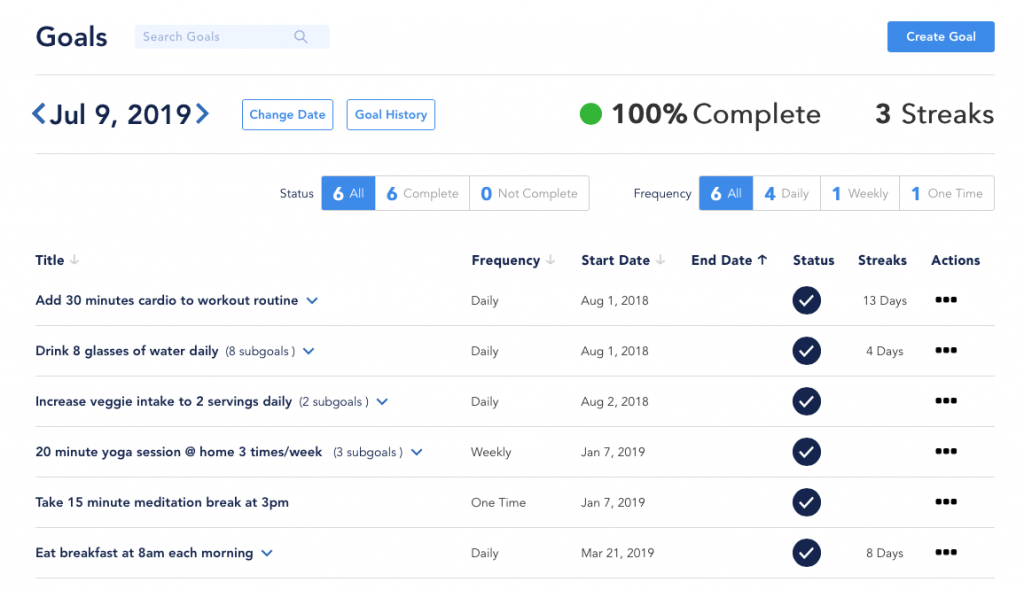Filter by Complete status

[x=423, y=193]
